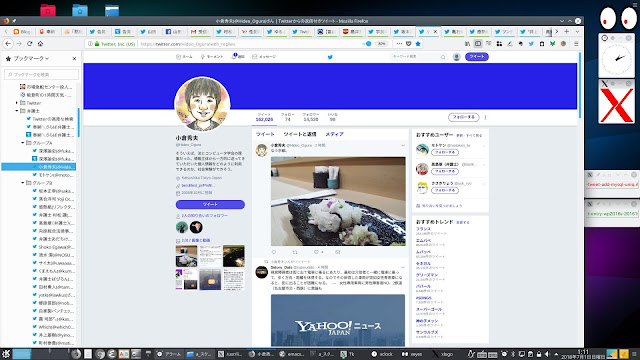Open Twitter メッセージ
The width and height of the screenshot is (640, 360).
coord(264,57)
